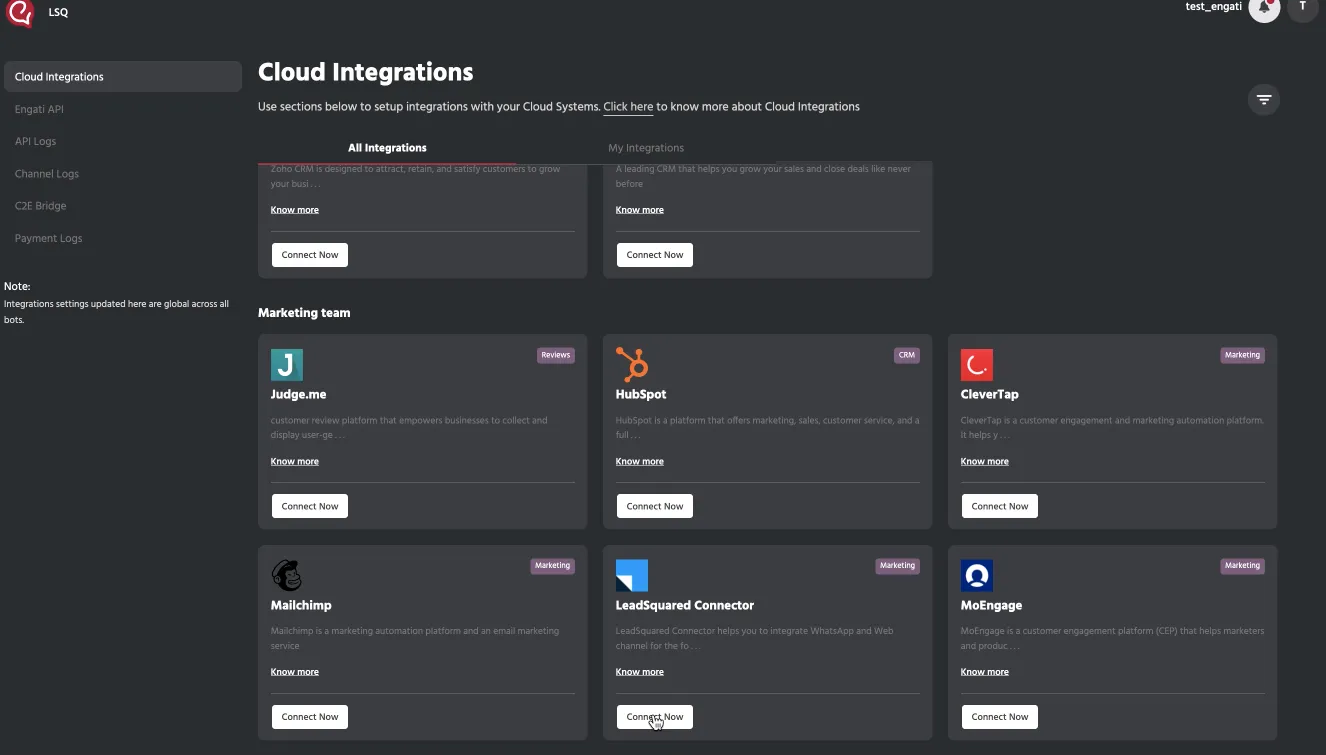The height and width of the screenshot is (755, 1326).
Task: Open Know more for LeadSquared Connector
Action: click(640, 672)
